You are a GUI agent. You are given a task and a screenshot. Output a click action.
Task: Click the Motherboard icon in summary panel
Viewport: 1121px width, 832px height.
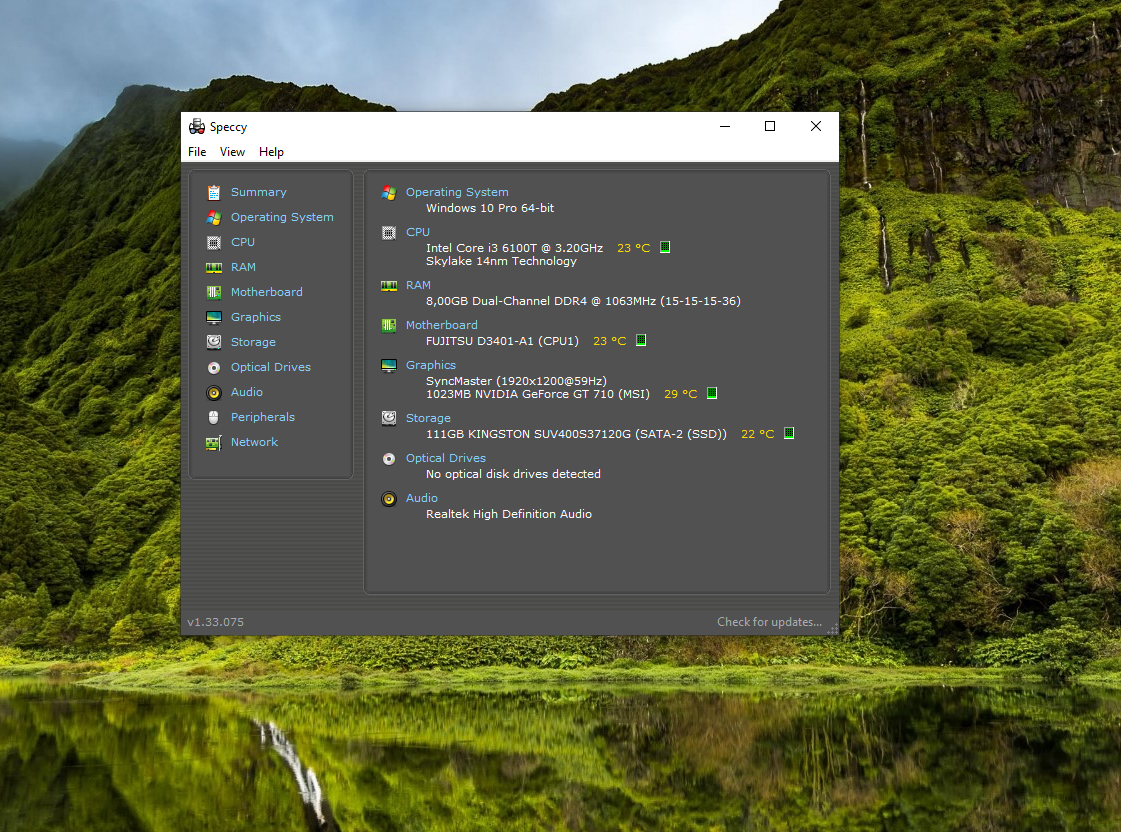click(389, 325)
